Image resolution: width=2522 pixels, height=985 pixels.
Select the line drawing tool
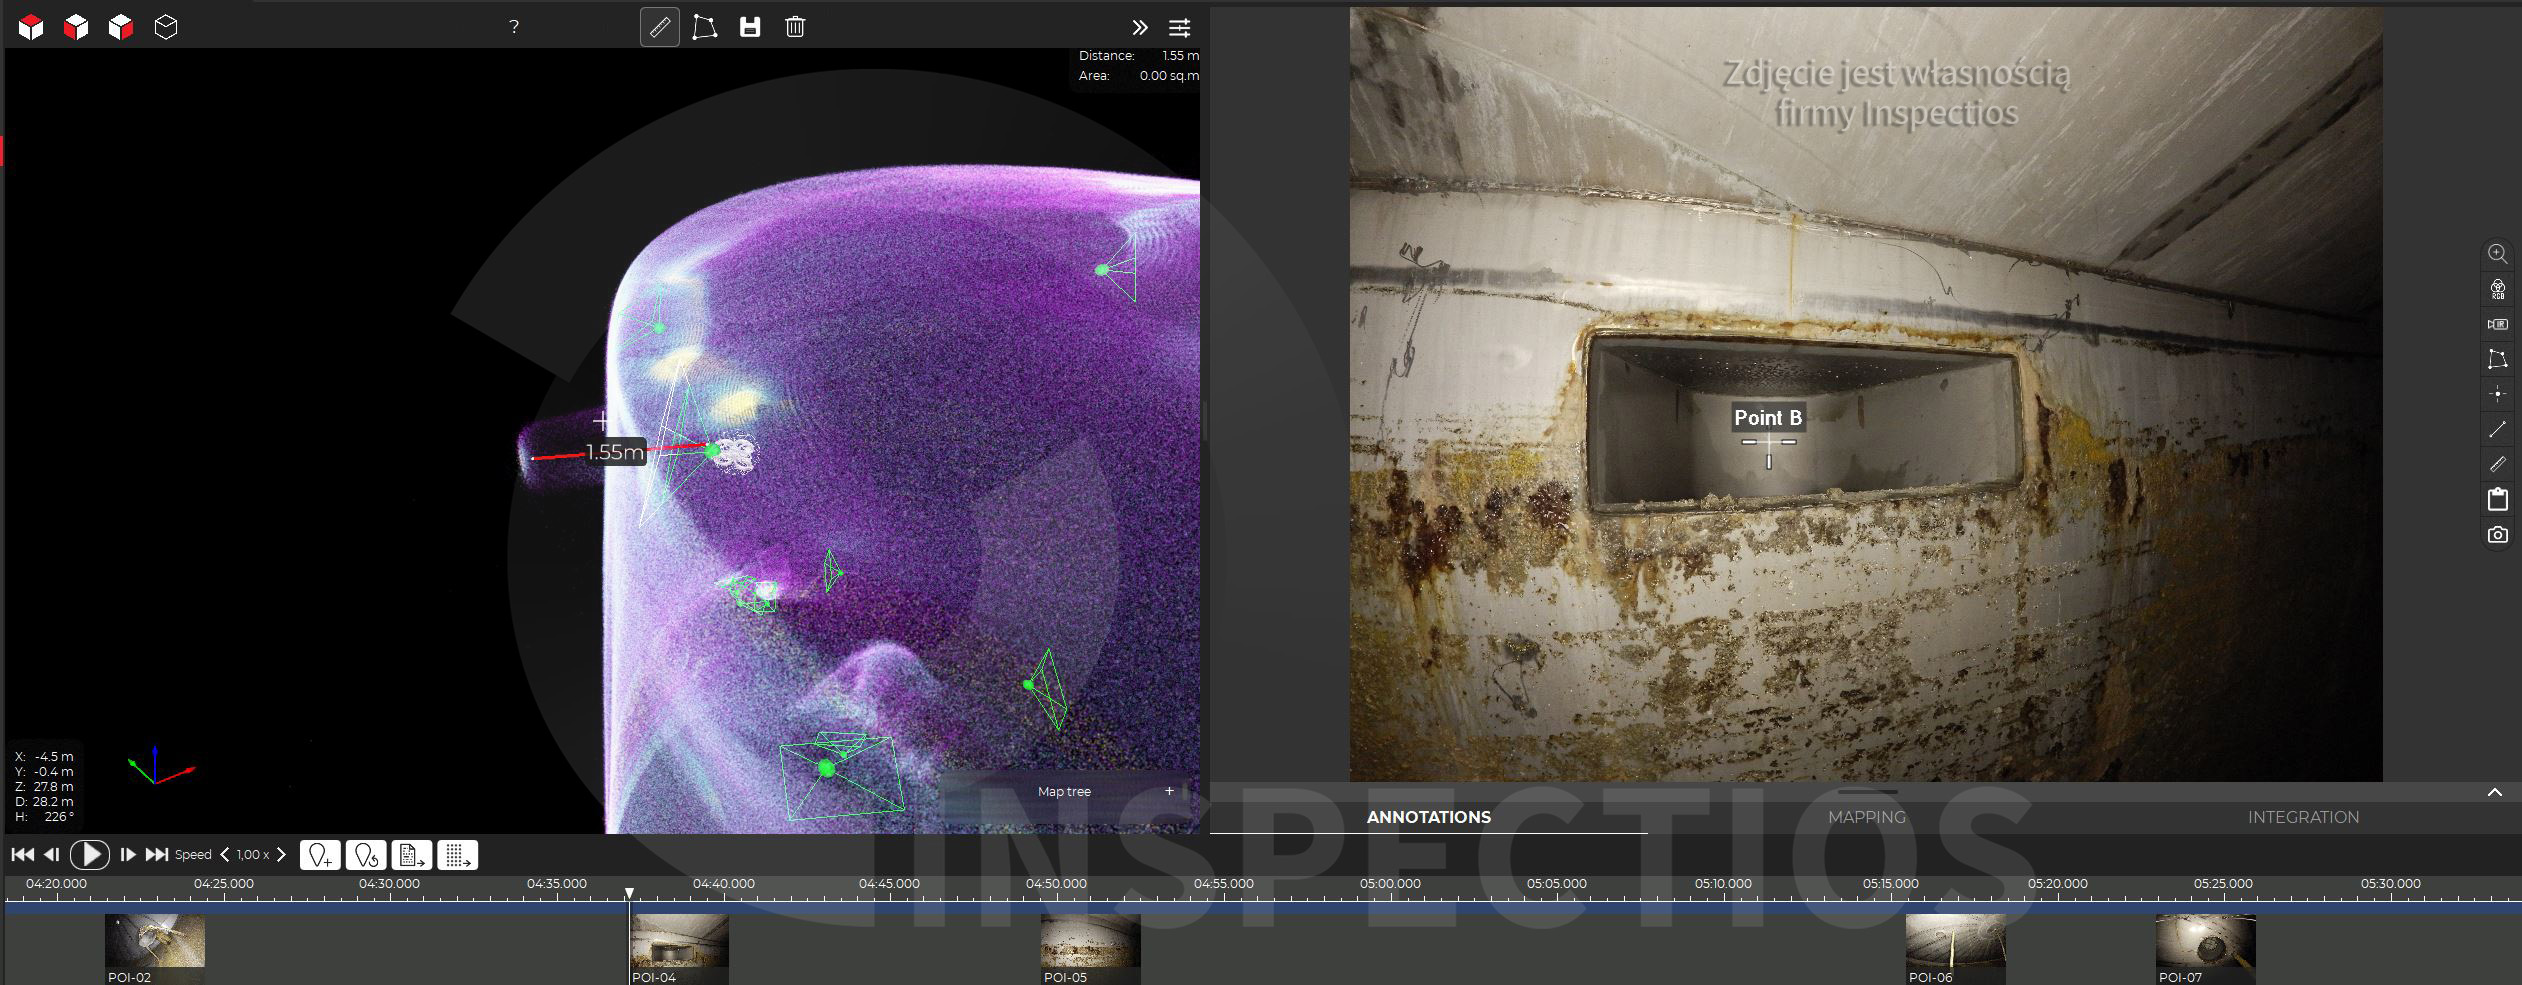[x=2498, y=429]
